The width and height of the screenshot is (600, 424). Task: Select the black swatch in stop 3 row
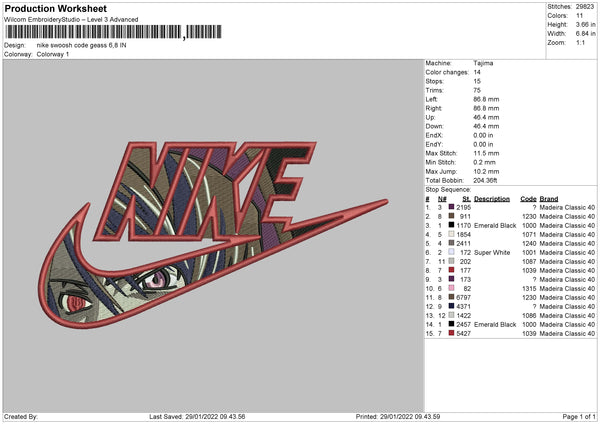pyautogui.click(x=452, y=225)
